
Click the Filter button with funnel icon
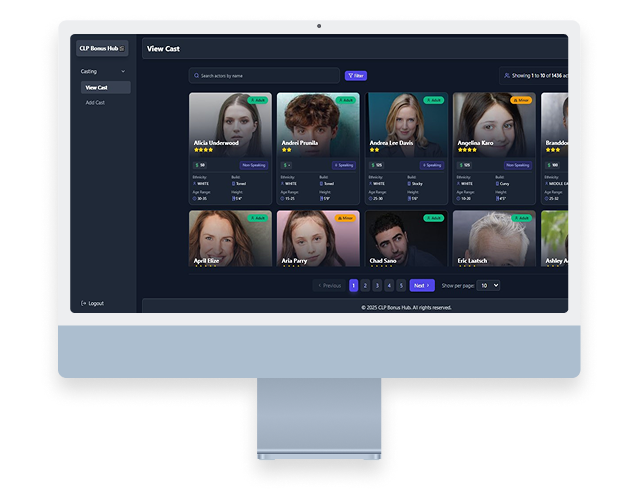[x=355, y=75]
